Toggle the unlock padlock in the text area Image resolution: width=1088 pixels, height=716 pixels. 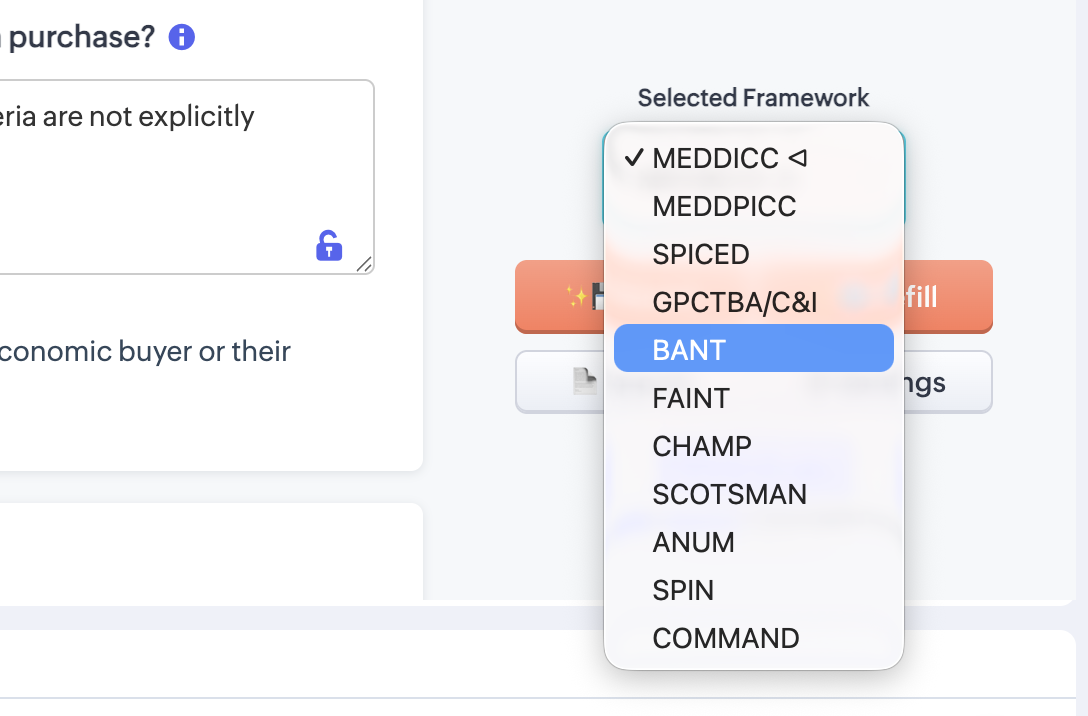click(x=329, y=245)
